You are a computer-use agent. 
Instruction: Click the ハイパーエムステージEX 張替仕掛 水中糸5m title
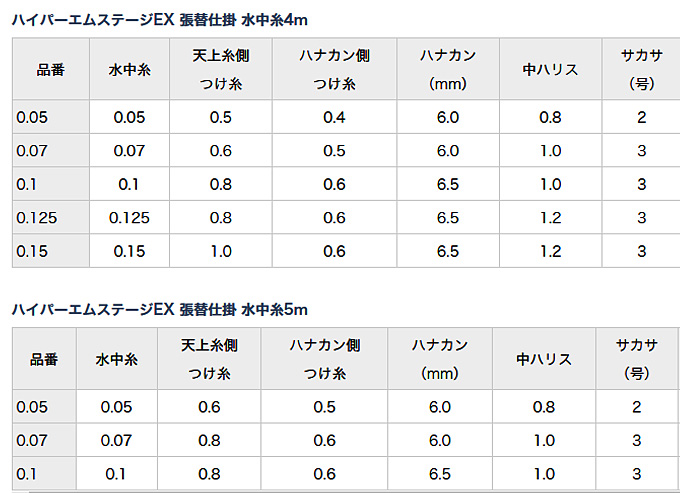pos(160,310)
